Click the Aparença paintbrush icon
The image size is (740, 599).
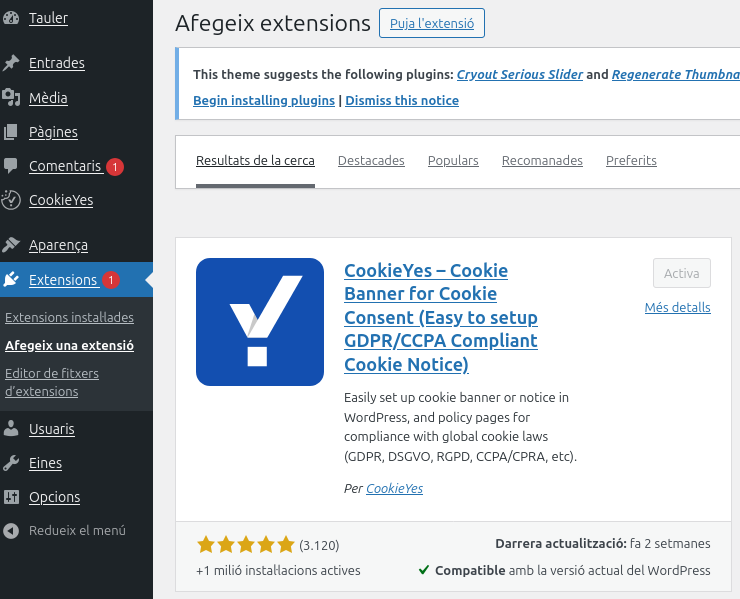(11, 245)
